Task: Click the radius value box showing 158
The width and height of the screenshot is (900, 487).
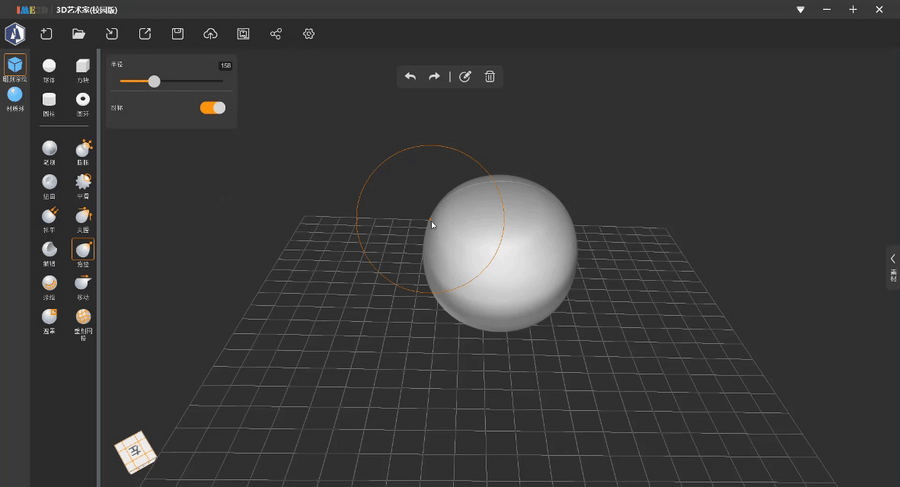Action: point(226,65)
